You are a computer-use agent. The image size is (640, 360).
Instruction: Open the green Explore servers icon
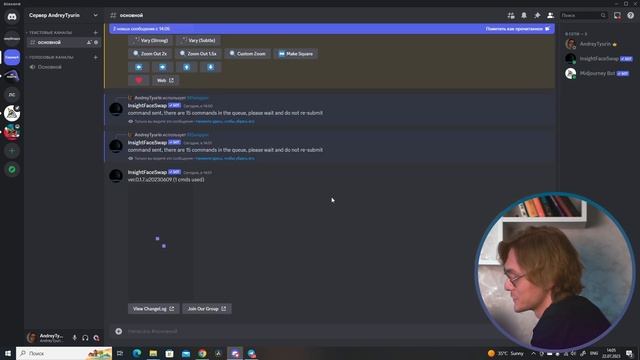click(12, 169)
